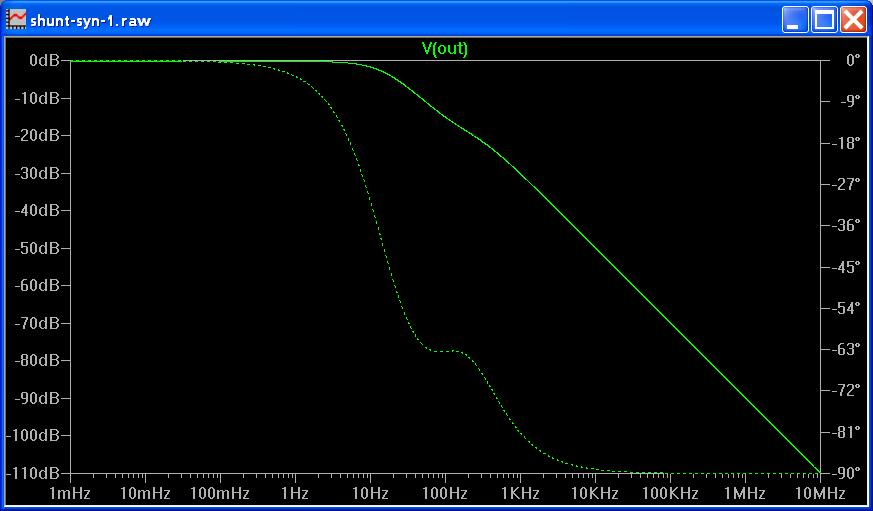The width and height of the screenshot is (873, 511).
Task: Click the -90dB left axis label
Action: pos(36,398)
